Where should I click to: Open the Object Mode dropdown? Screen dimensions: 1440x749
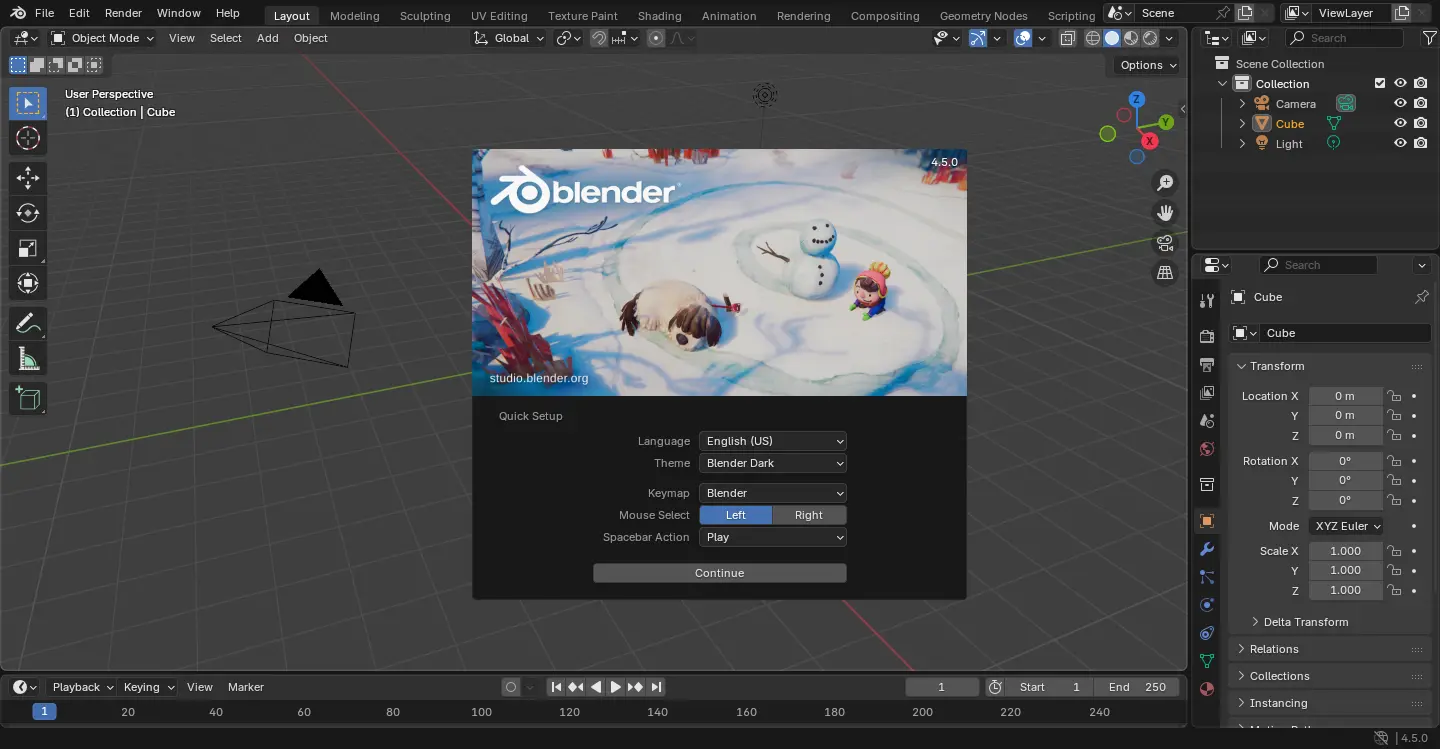(x=103, y=38)
